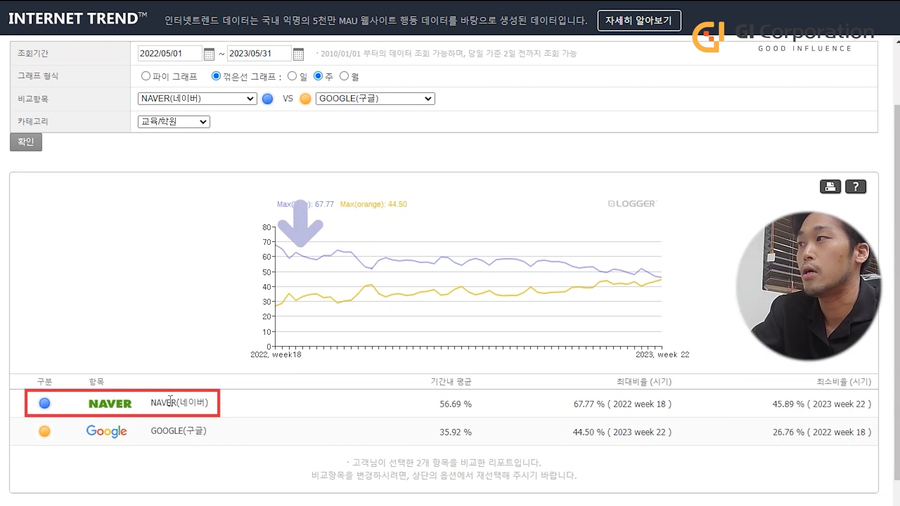Click the orange color dot next to GOOGLE dropdown

coord(305,99)
